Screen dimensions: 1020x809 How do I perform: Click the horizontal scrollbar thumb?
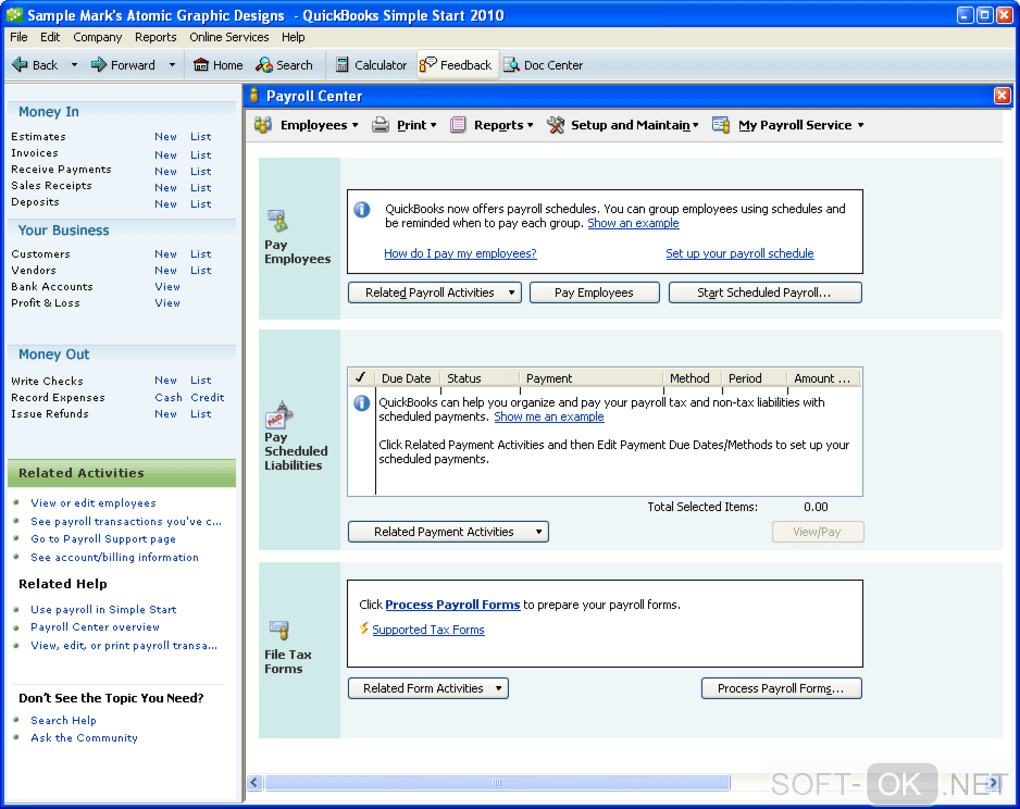coord(497,782)
